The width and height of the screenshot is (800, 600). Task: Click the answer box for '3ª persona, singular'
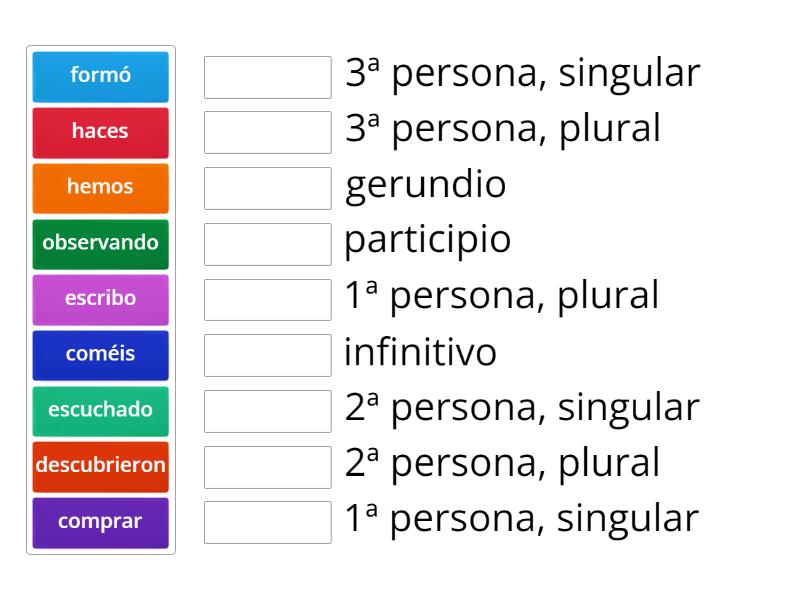(267, 77)
